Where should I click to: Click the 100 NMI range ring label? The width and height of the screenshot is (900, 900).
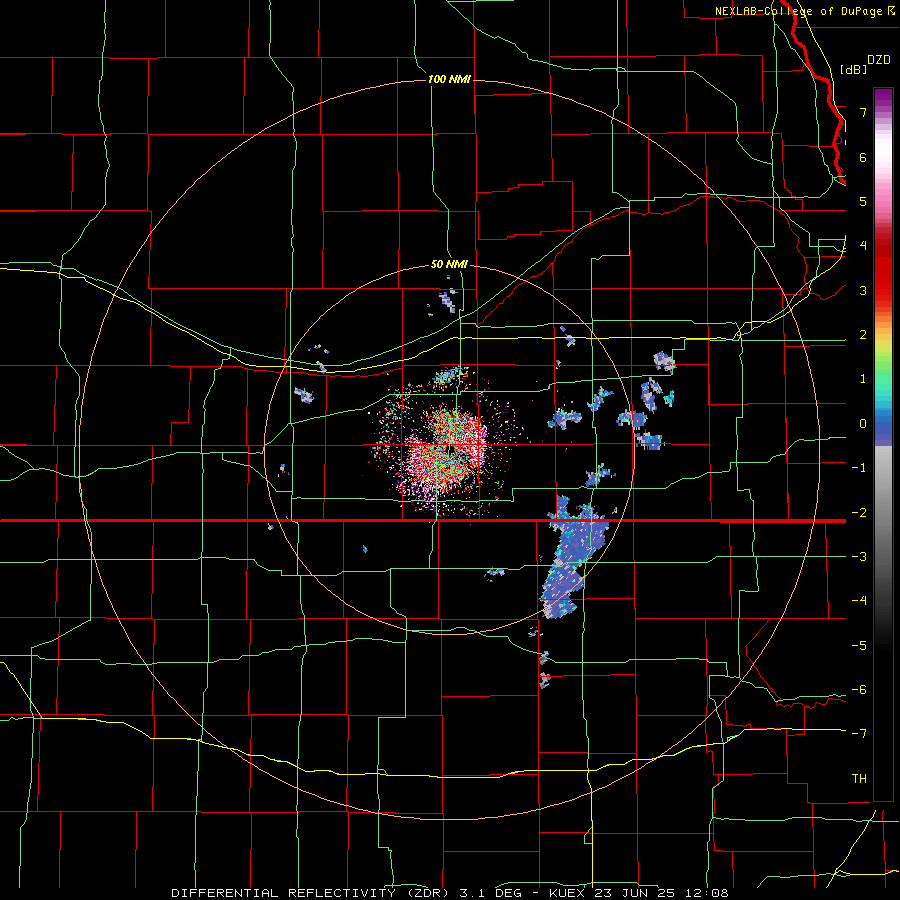tap(449, 79)
